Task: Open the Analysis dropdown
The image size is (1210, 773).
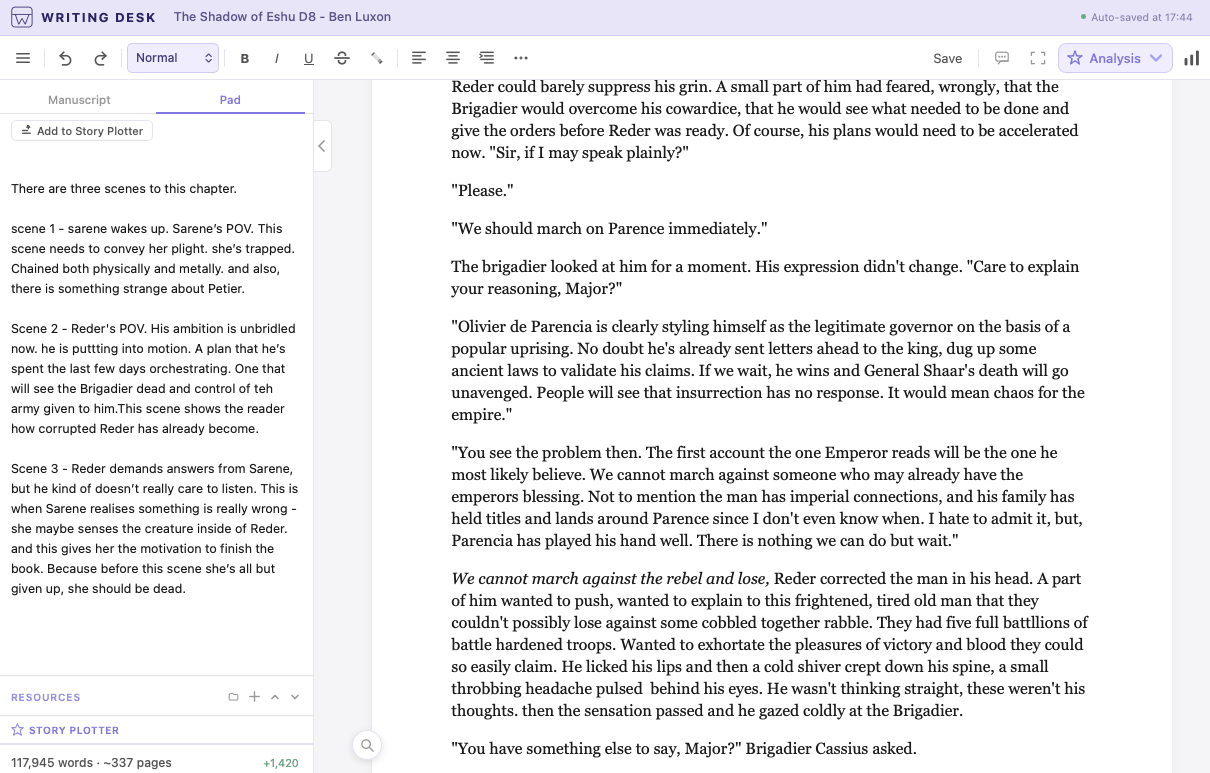Action: [x=1115, y=58]
